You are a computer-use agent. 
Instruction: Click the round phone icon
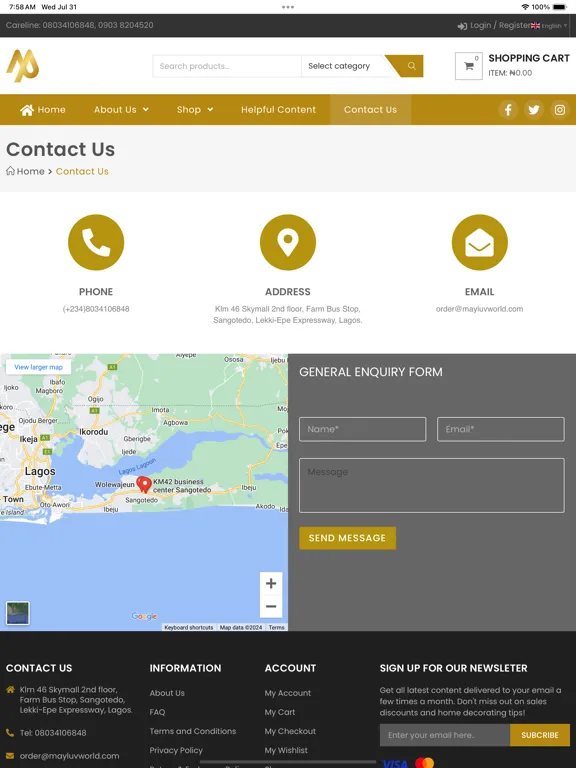[x=96, y=242]
